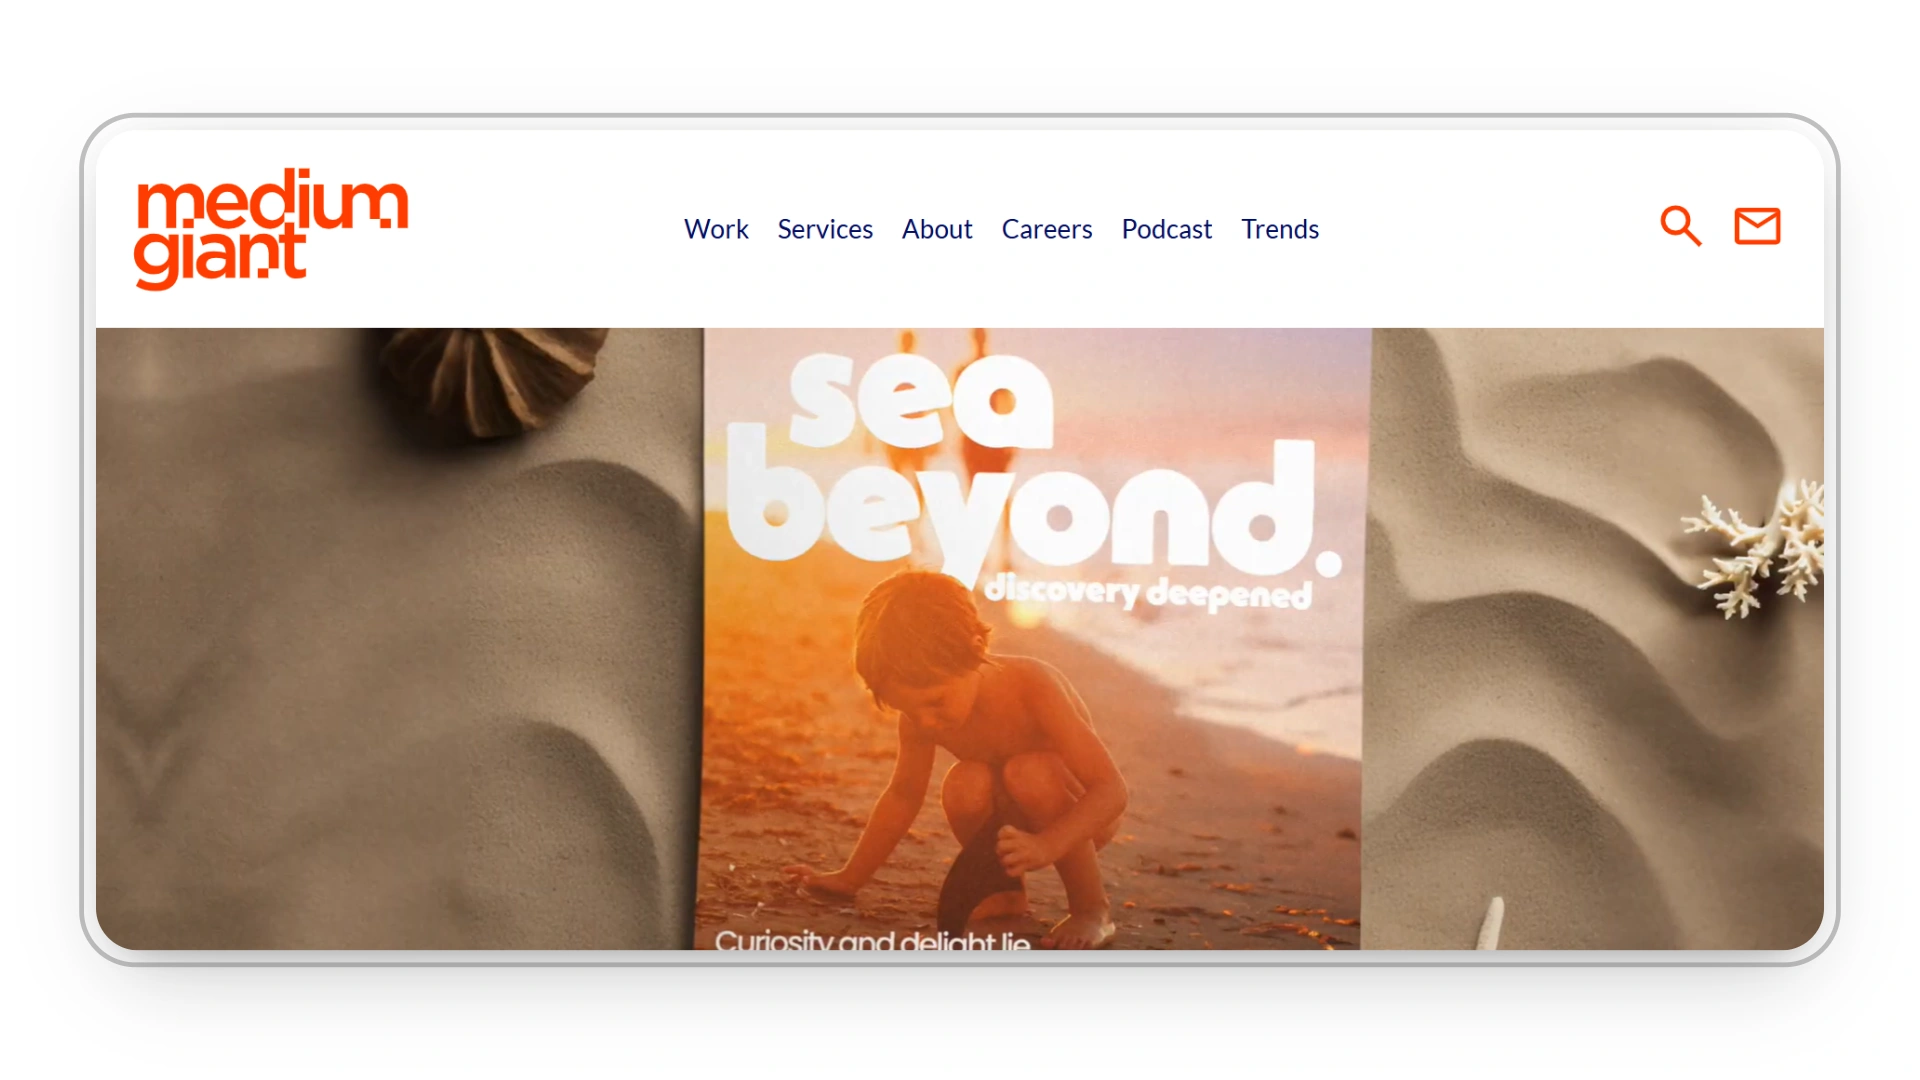Image resolution: width=1920 pixels, height=1080 pixels.
Task: Click the 'discovery deepened' tagline
Action: 1147,592
